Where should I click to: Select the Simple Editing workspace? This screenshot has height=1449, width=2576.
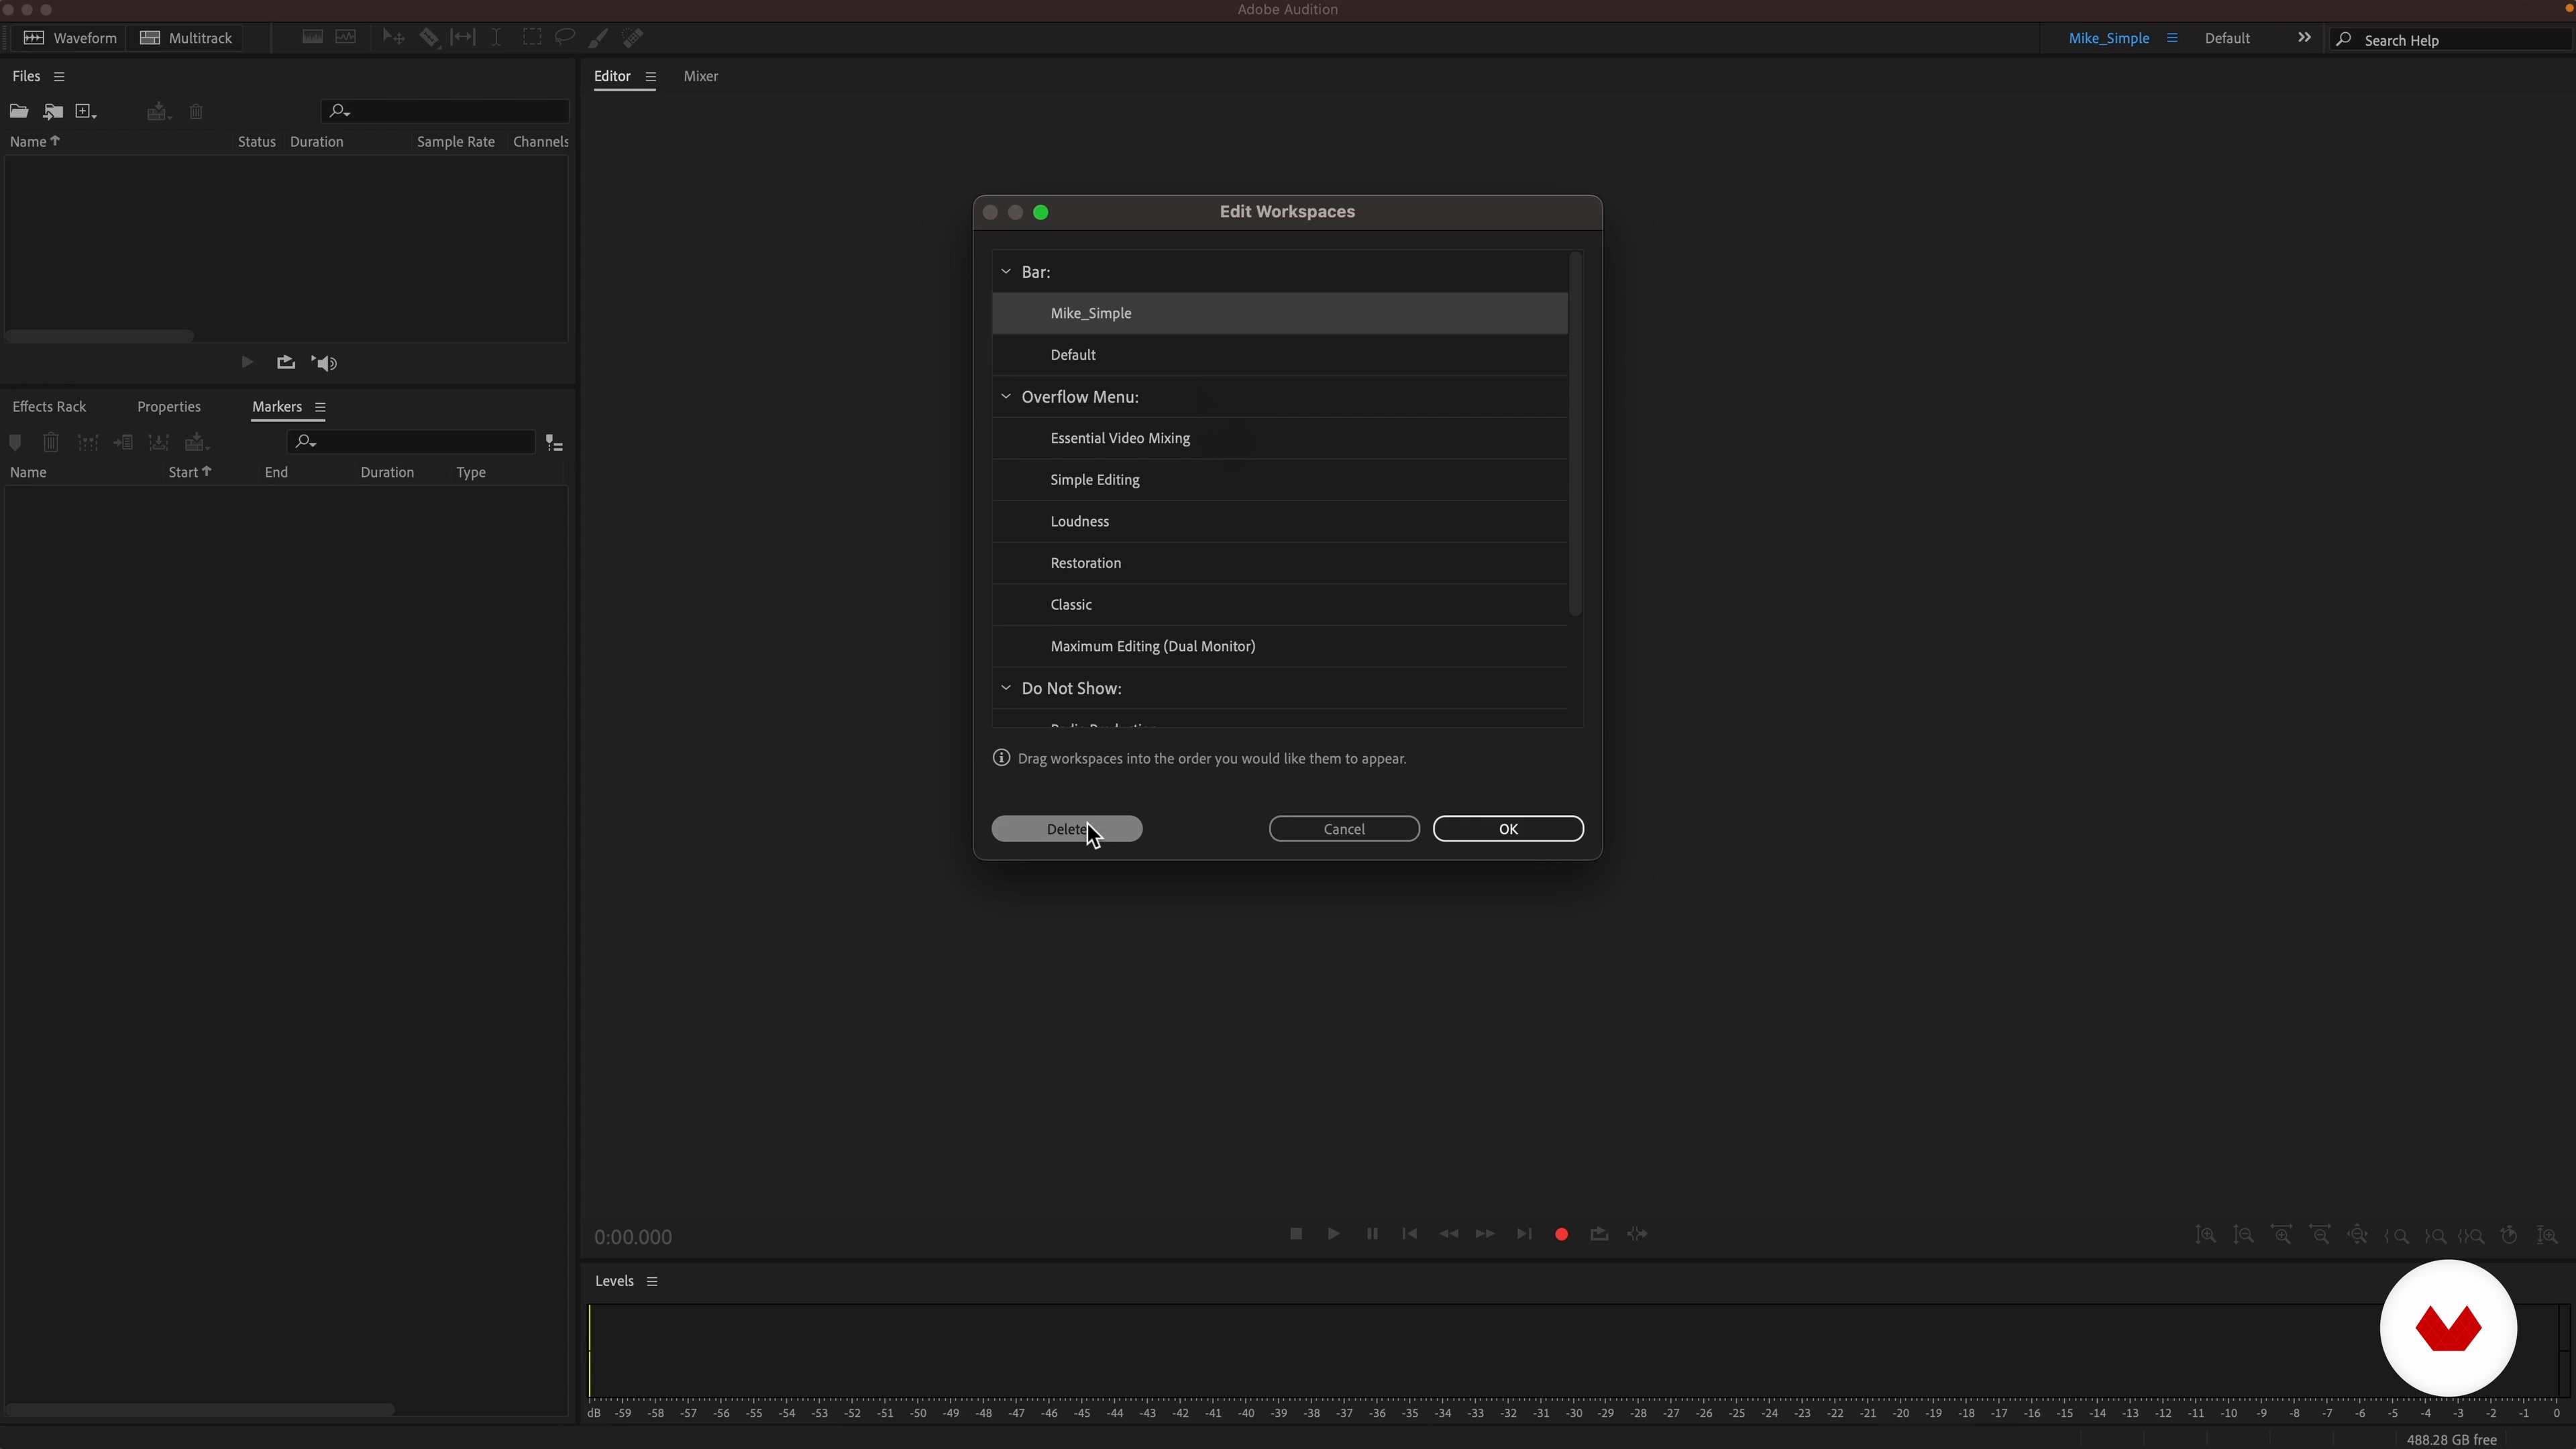pyautogui.click(x=1280, y=480)
